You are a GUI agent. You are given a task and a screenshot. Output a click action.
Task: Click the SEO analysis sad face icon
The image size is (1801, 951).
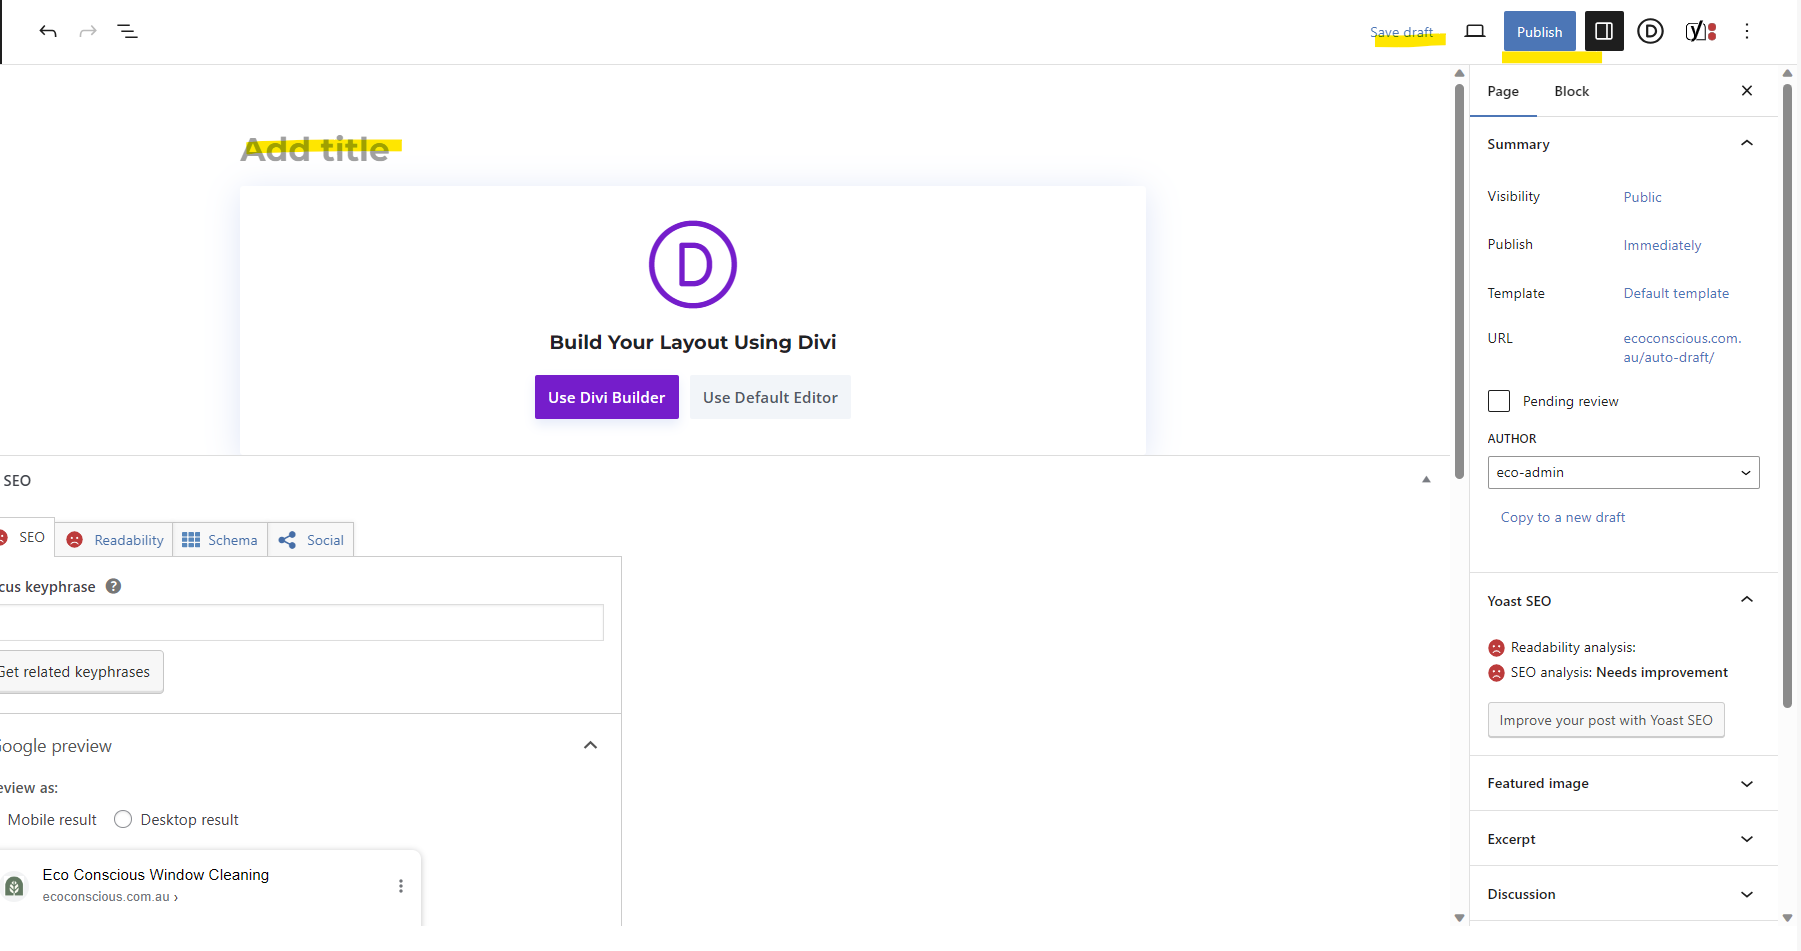click(x=1496, y=673)
